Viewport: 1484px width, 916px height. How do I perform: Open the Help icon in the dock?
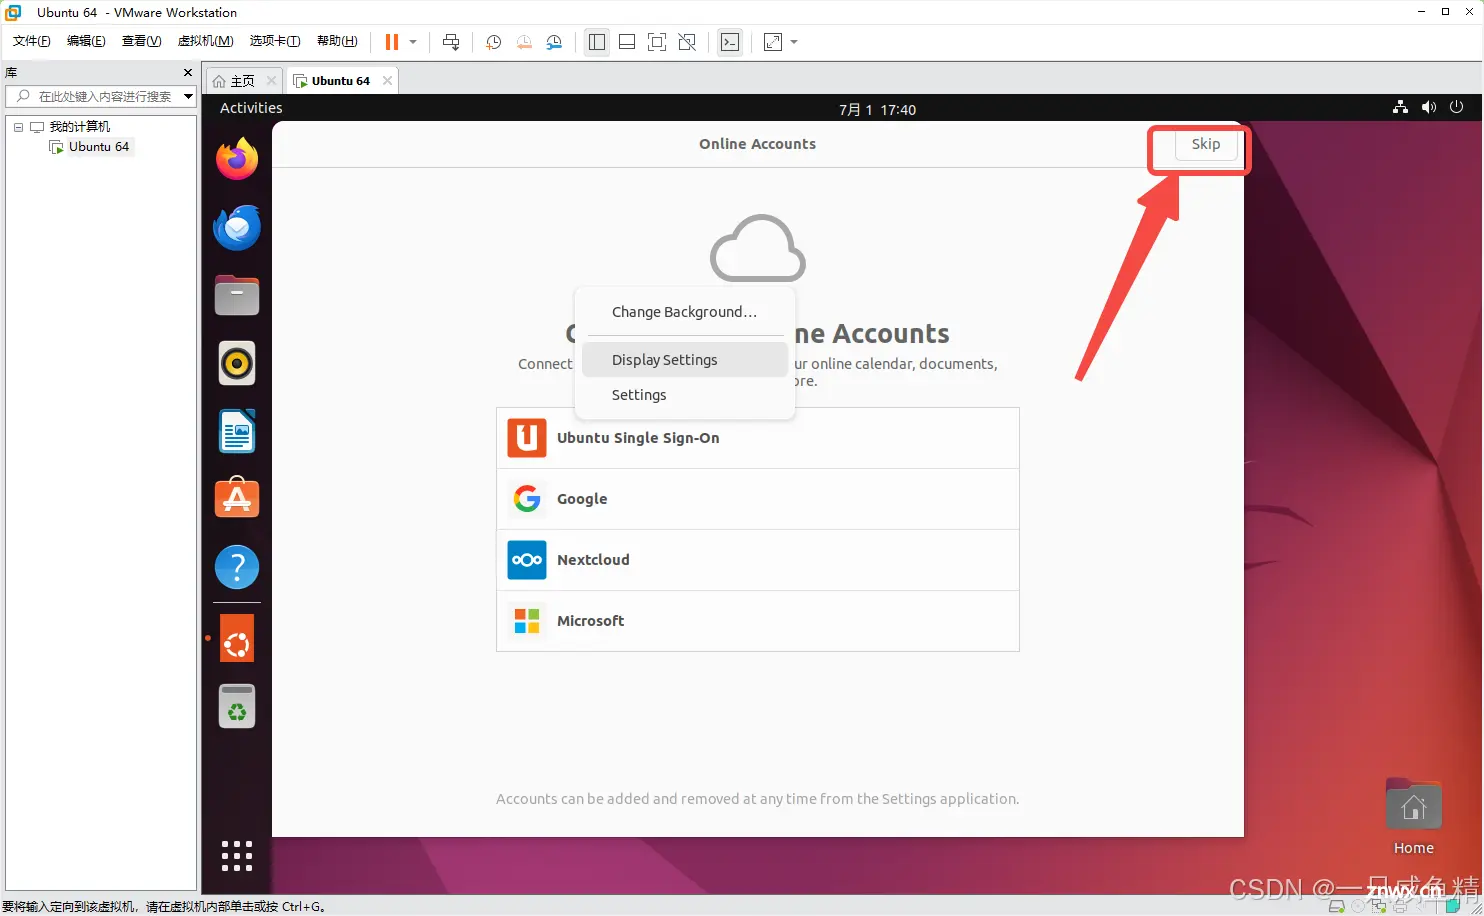click(x=237, y=567)
